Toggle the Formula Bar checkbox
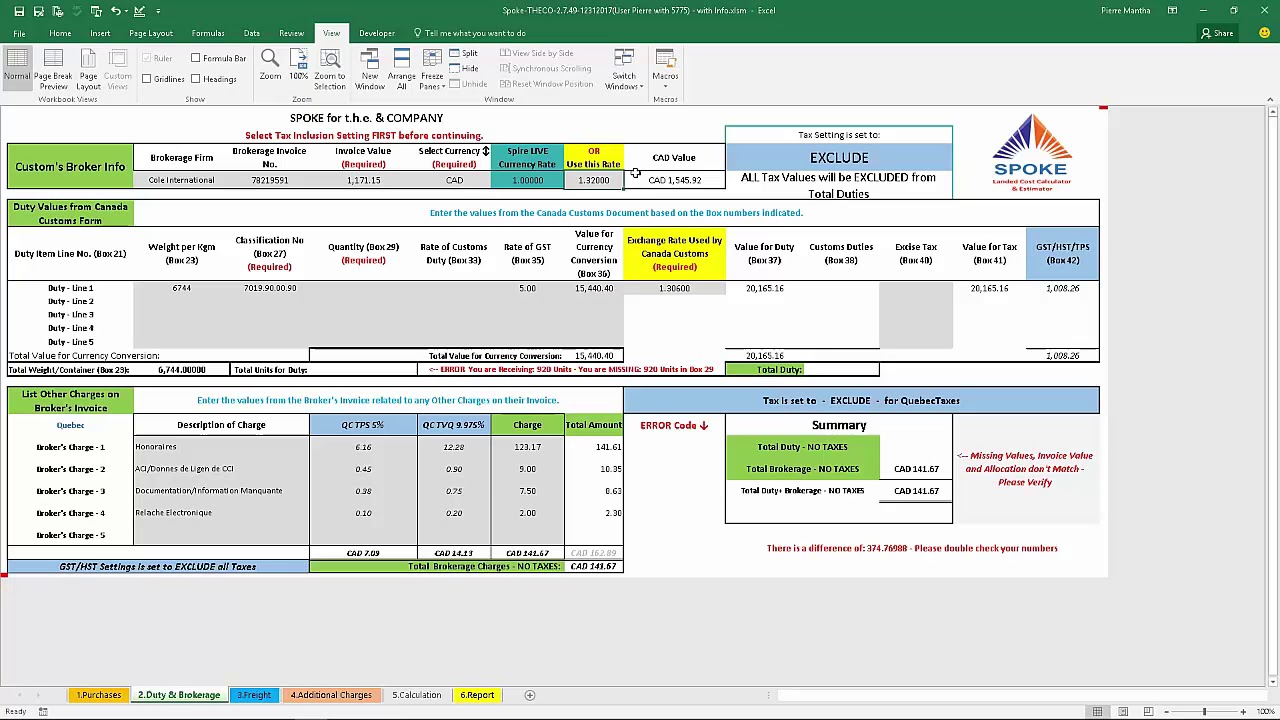 pyautogui.click(x=218, y=59)
